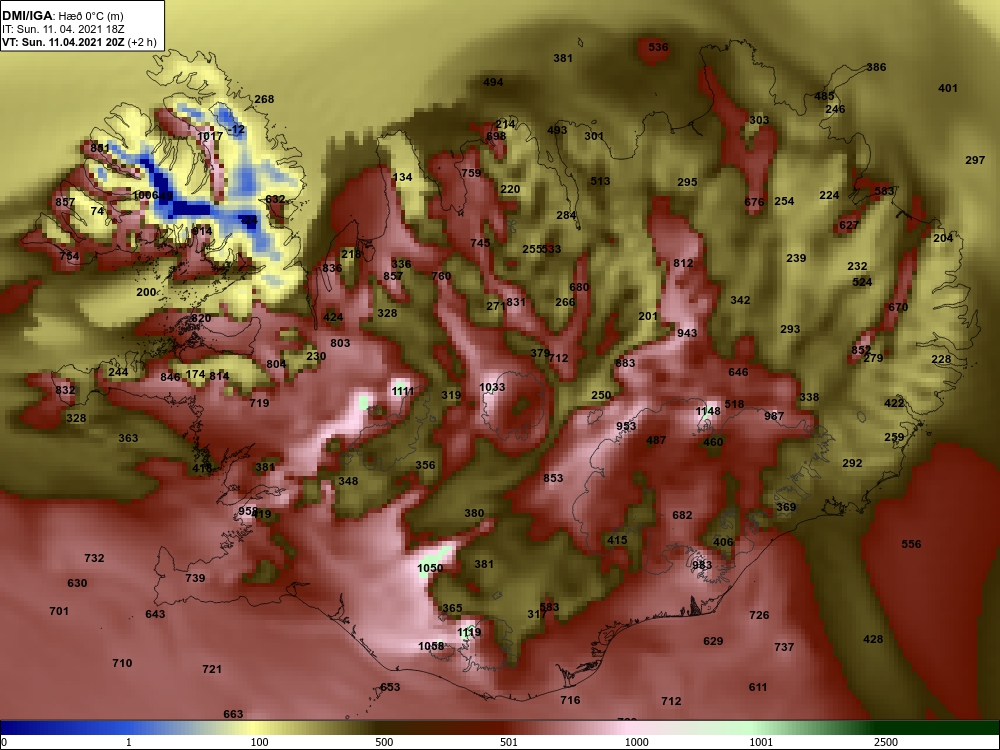
Task: Select the 987 map value
Action: coord(774,416)
